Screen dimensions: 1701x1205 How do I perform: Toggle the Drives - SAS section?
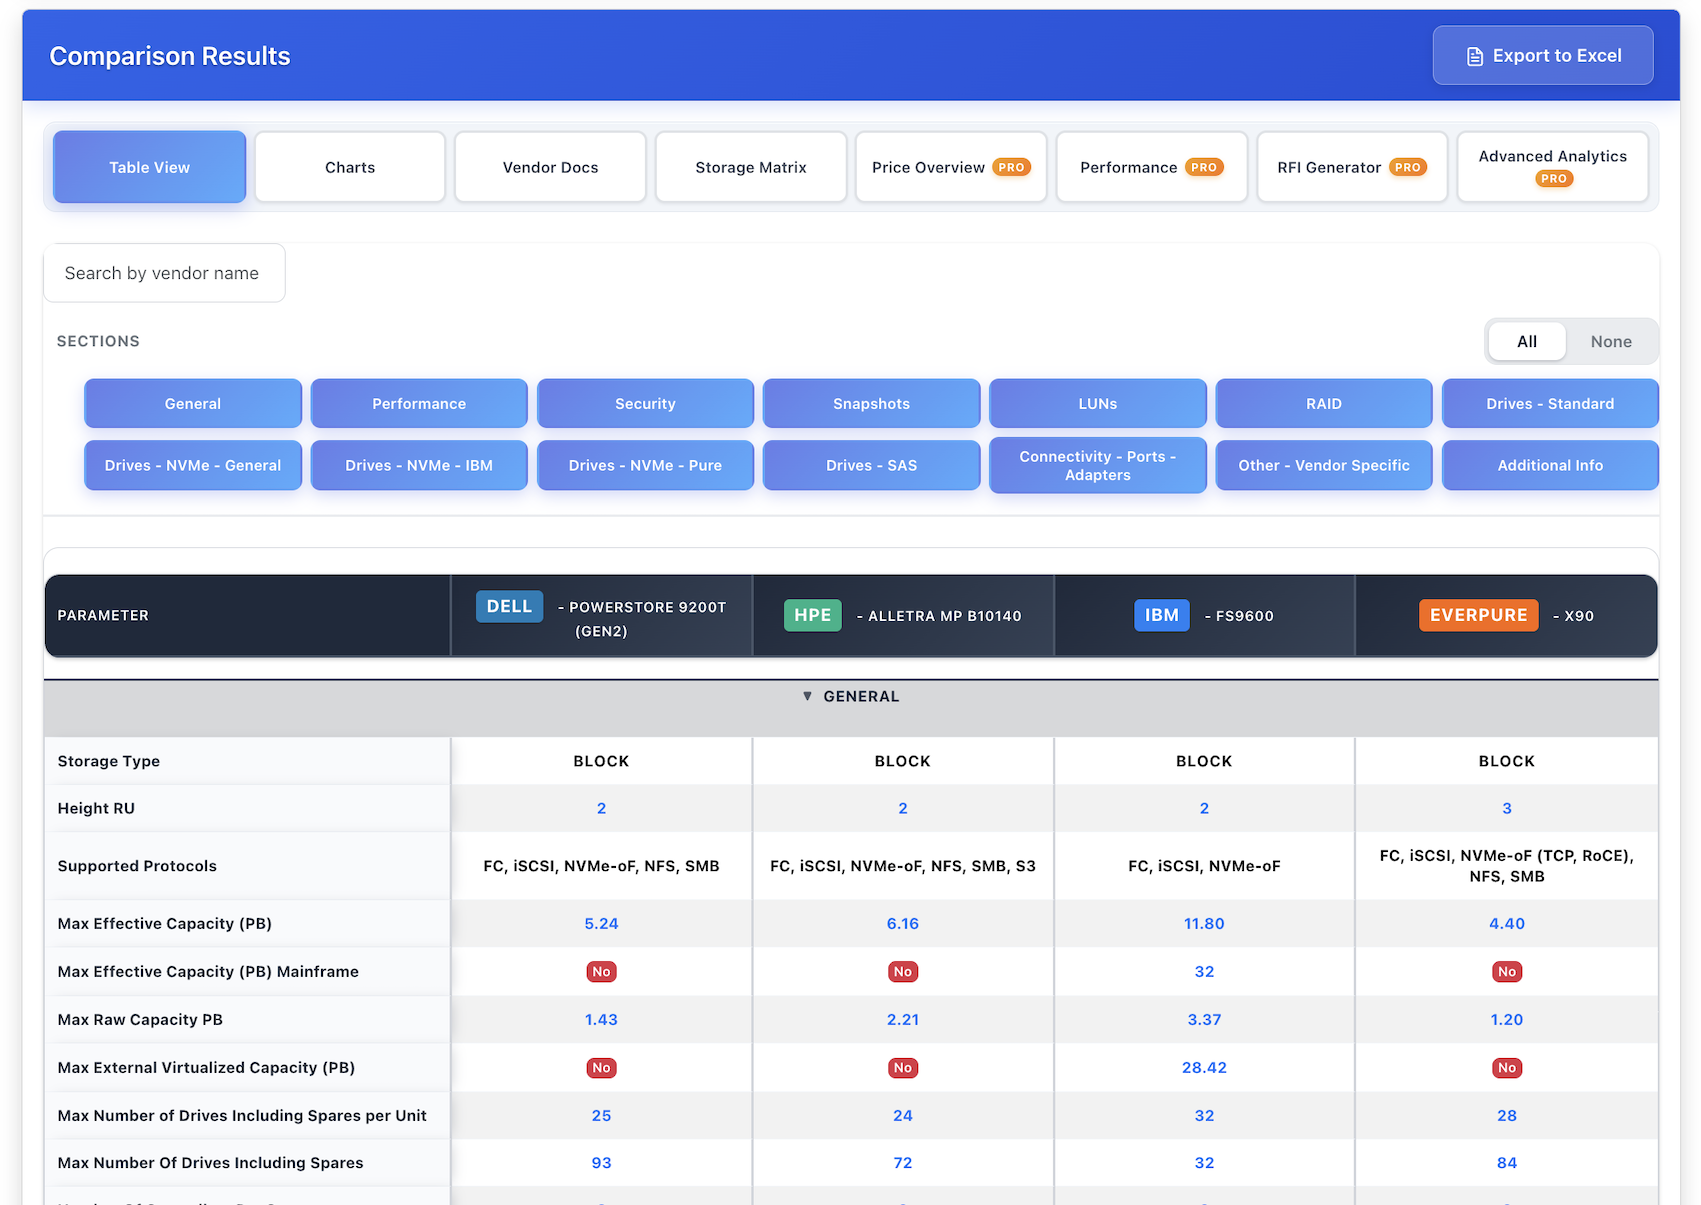(x=872, y=465)
